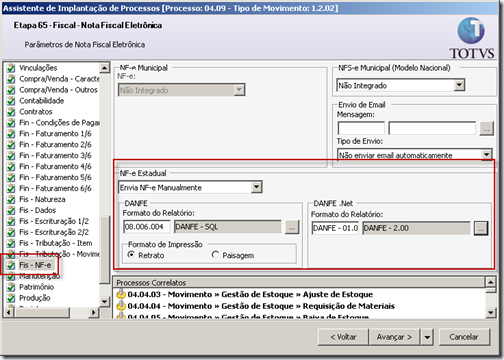Open NFS-e Municipal Modelo Nacional dropdown
504x360 pixels.
point(459,85)
